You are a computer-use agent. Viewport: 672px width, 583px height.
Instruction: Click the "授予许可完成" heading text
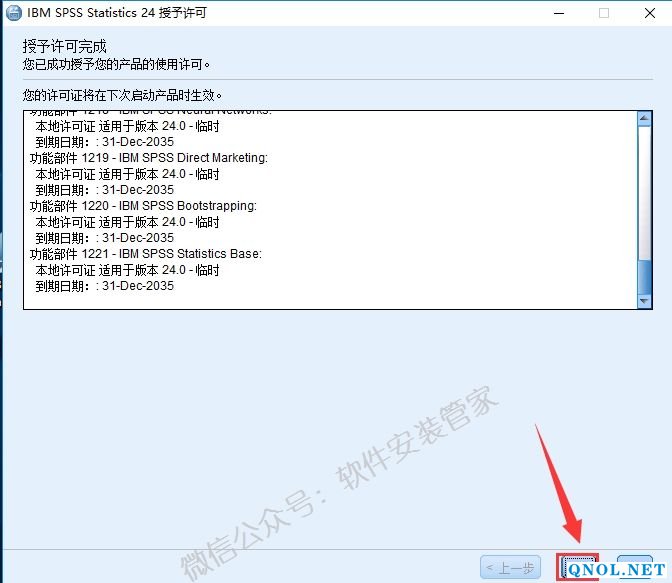click(64, 47)
